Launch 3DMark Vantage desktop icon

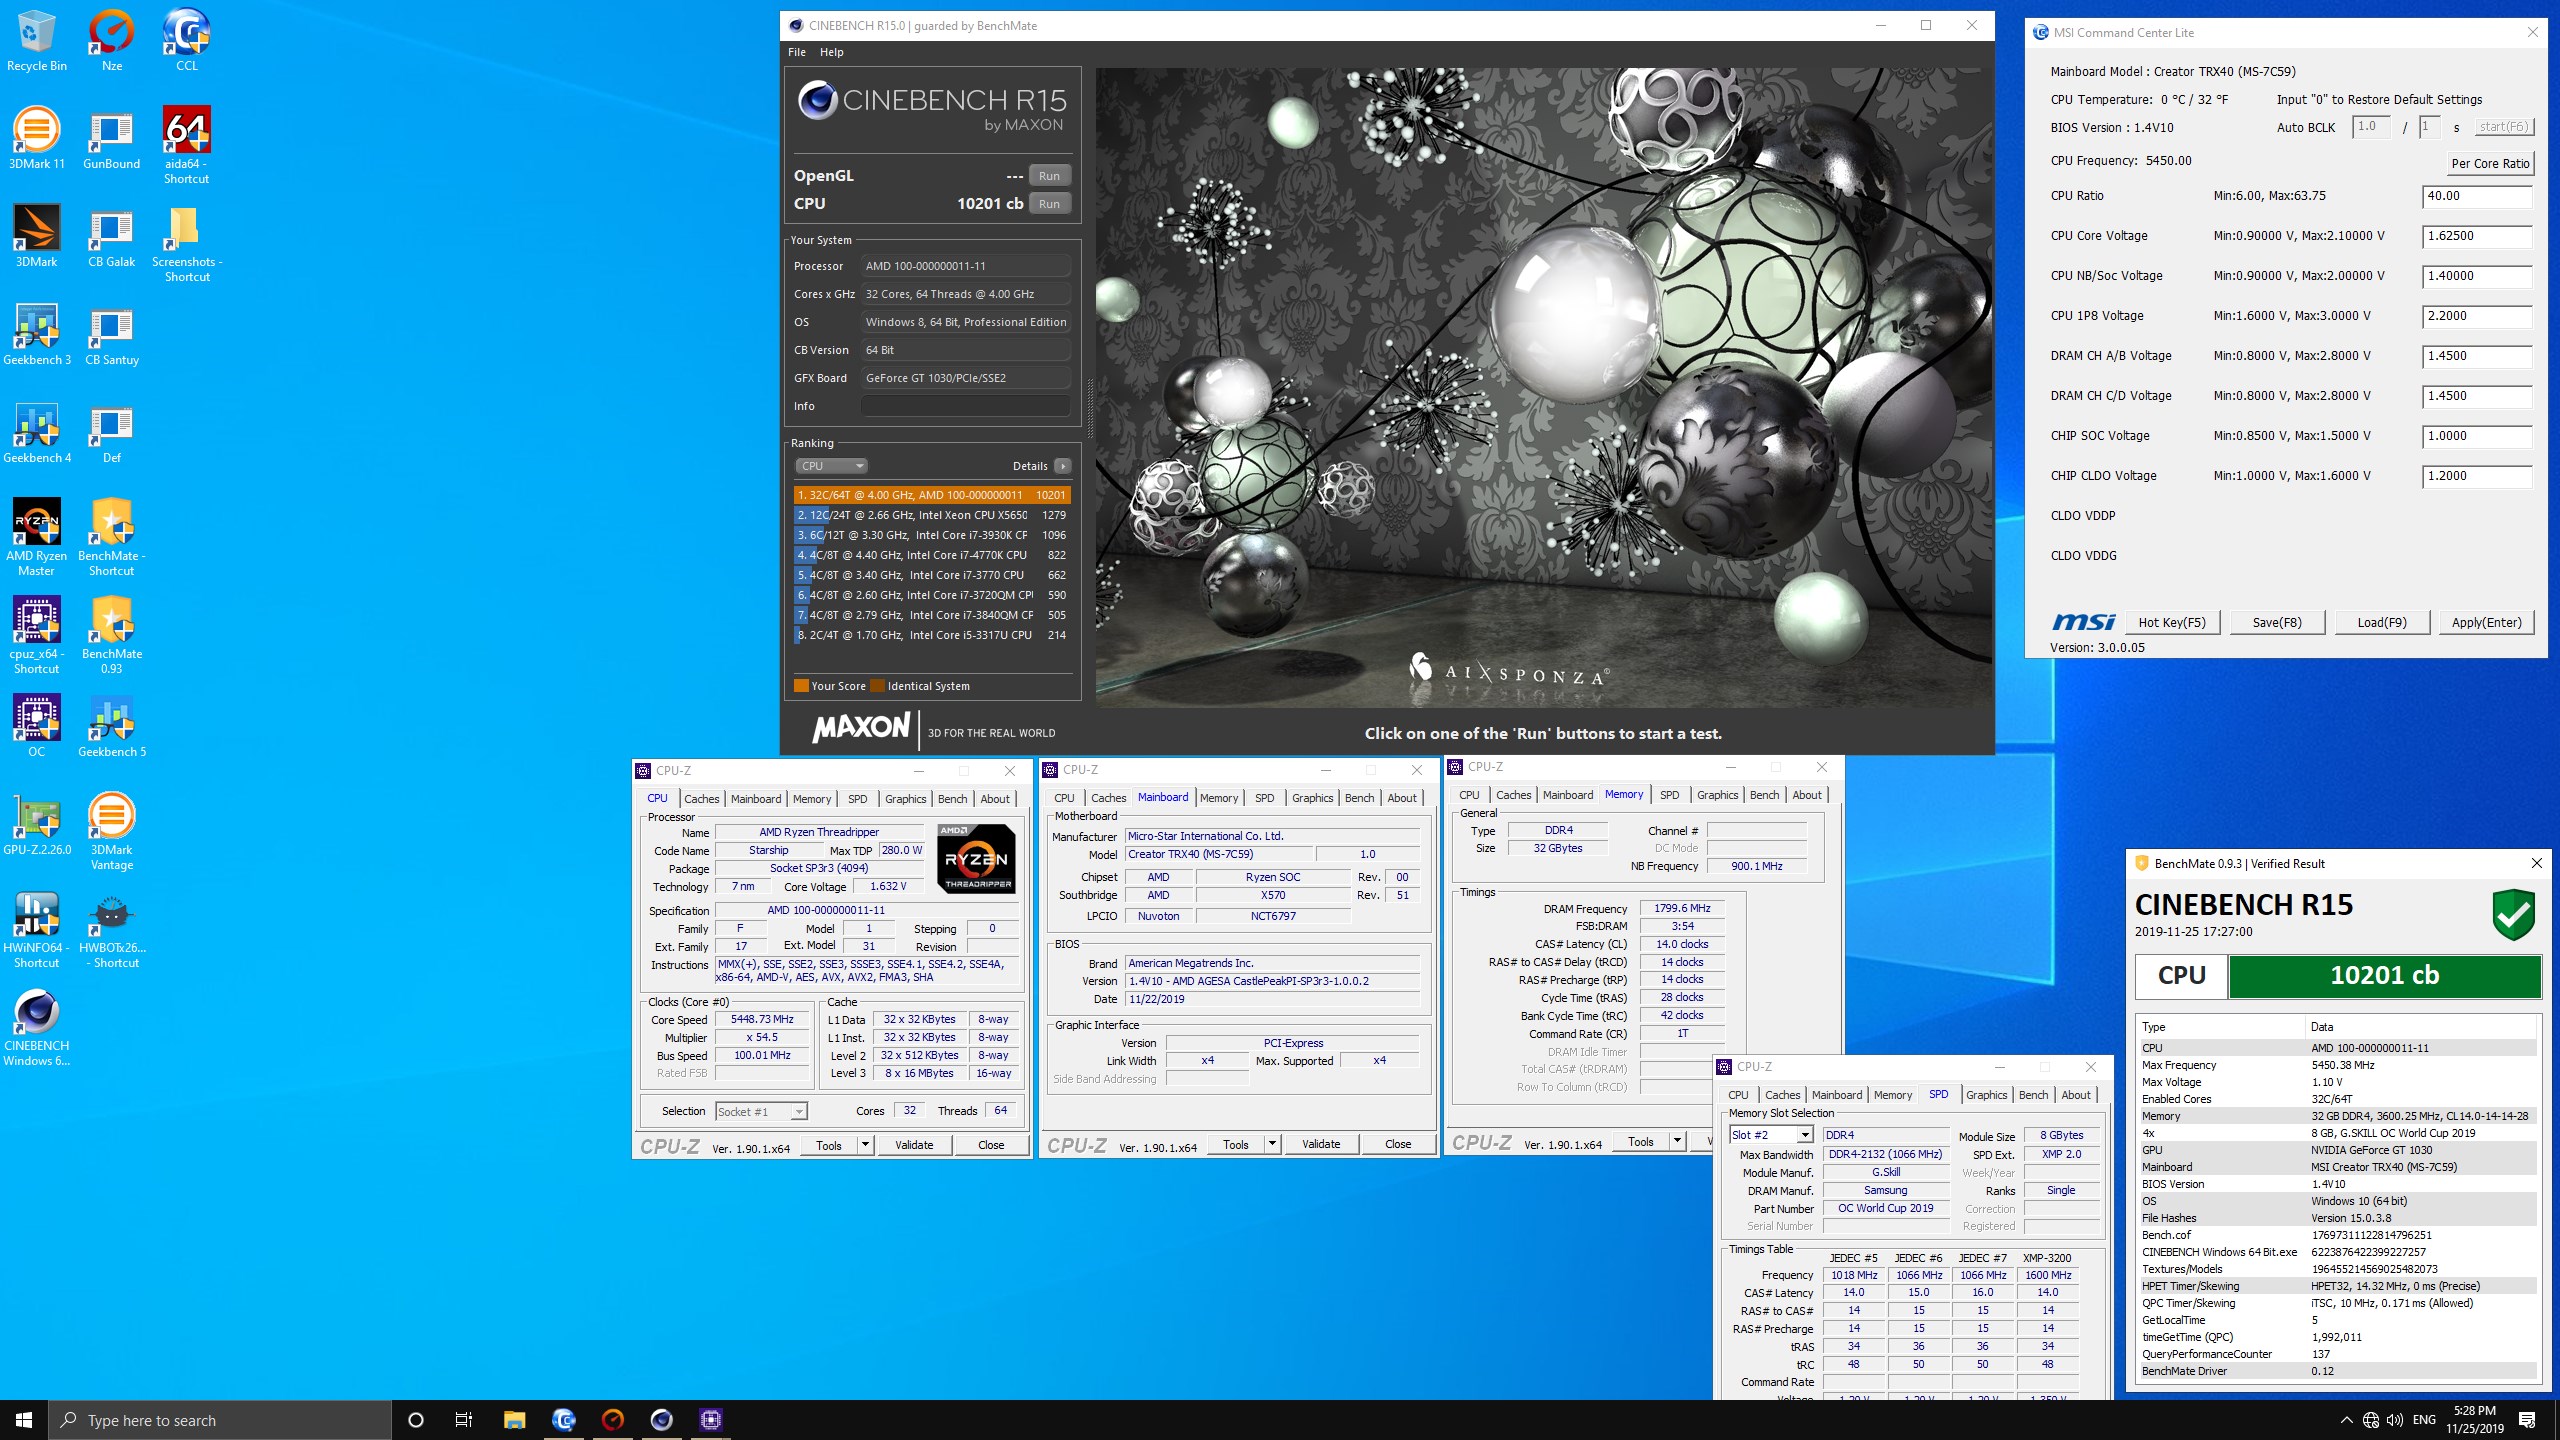[112, 831]
